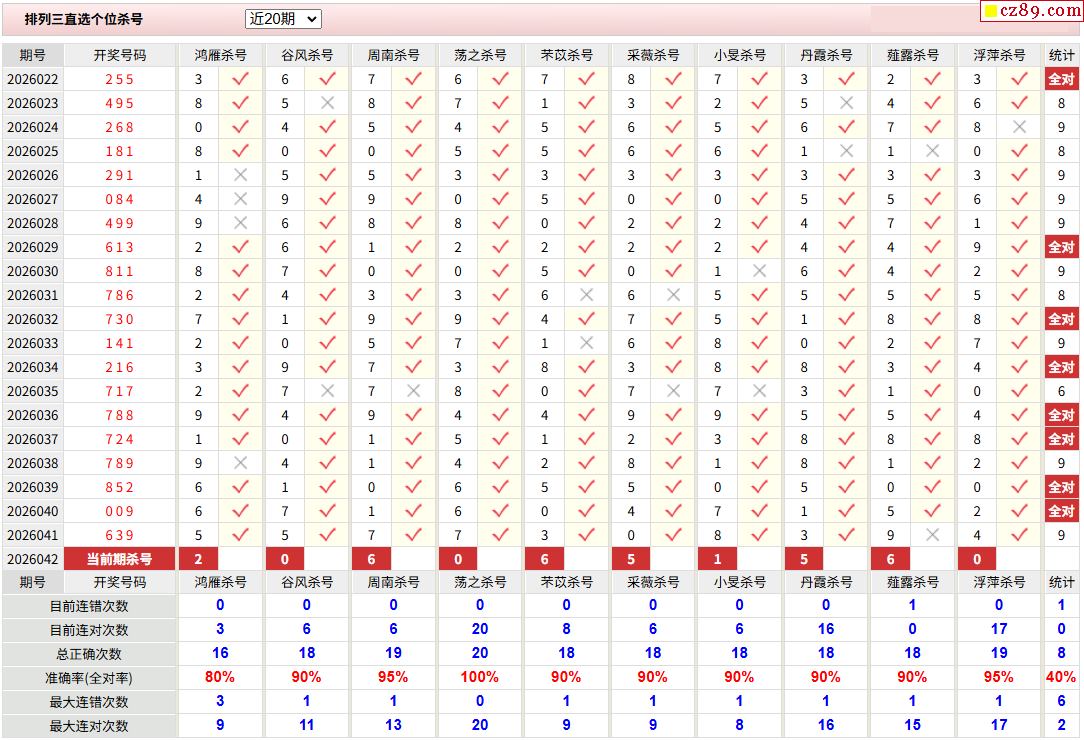1084x740 pixels.
Task: Click the 排列三直选个位杀号 page title
Action: [x=84, y=19]
